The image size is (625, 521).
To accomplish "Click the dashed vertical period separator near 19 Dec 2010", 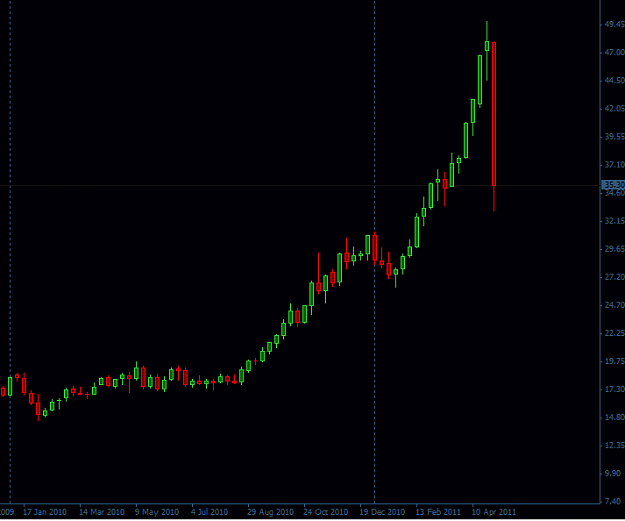I will [374, 251].
